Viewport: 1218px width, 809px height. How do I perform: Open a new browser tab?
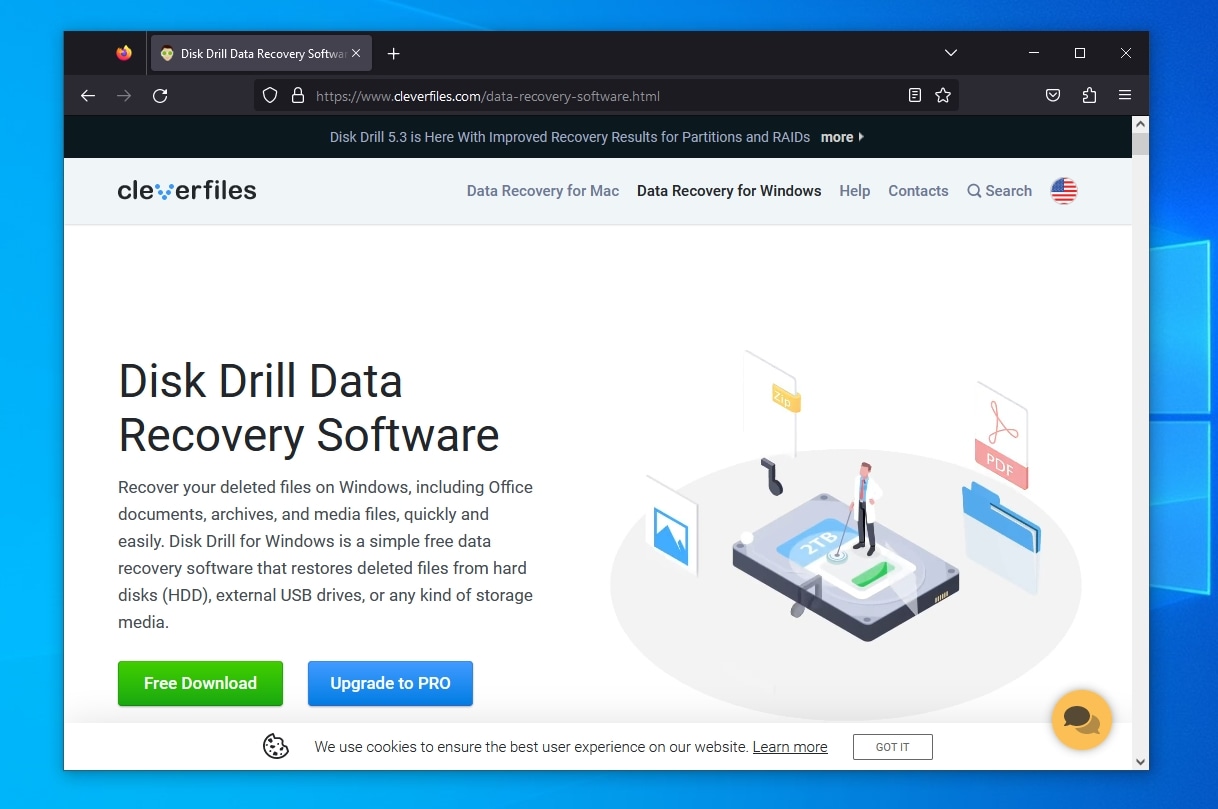(x=393, y=54)
